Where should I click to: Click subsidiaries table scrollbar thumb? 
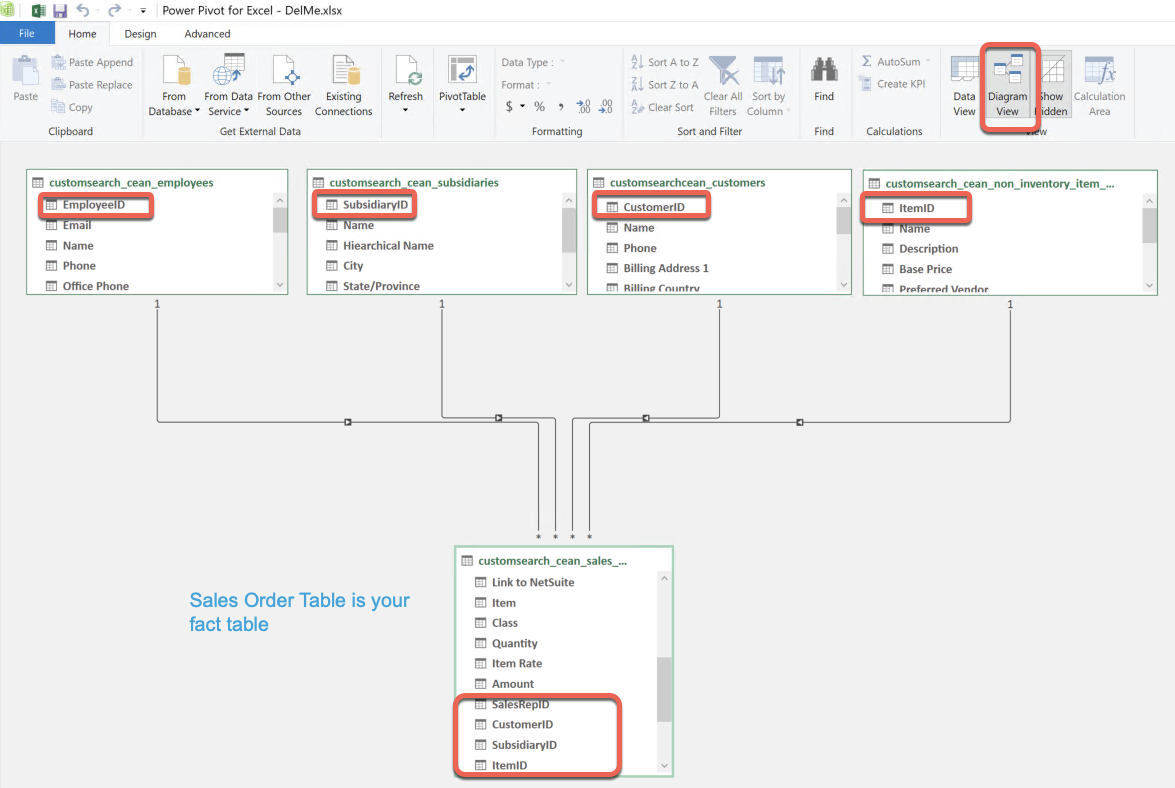pos(569,230)
